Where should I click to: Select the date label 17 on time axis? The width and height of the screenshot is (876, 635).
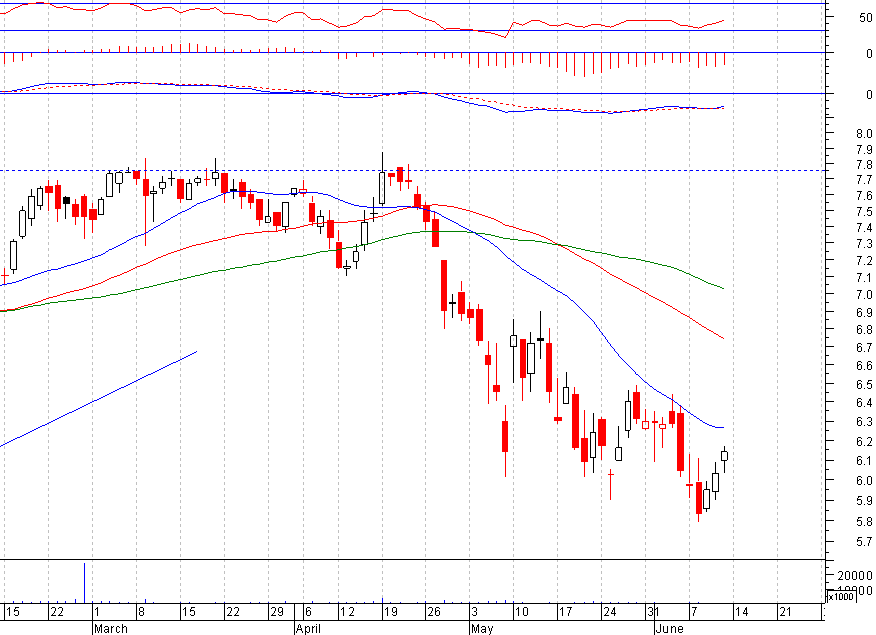click(565, 612)
